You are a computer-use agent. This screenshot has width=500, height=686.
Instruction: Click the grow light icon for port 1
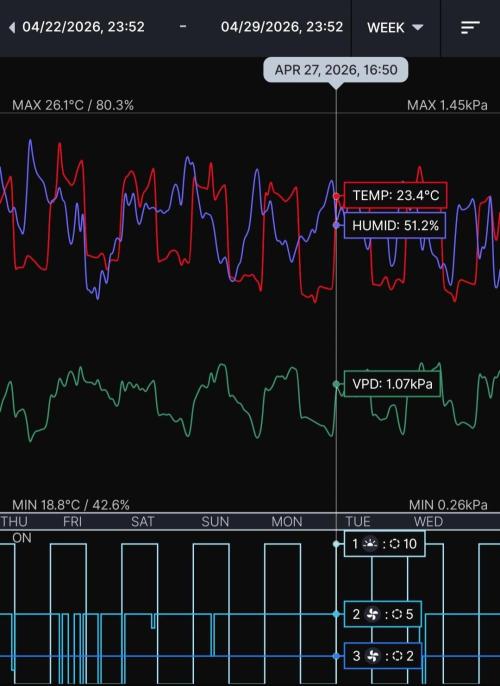[x=371, y=544]
